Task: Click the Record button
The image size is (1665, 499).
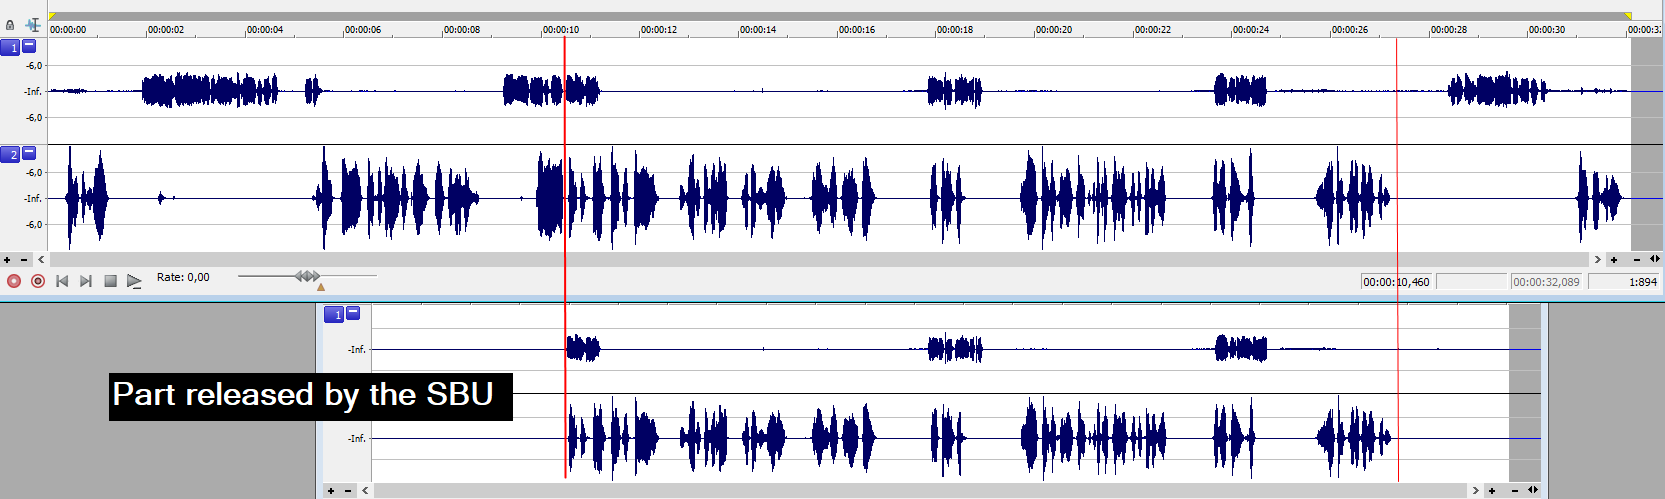Action: (14, 281)
